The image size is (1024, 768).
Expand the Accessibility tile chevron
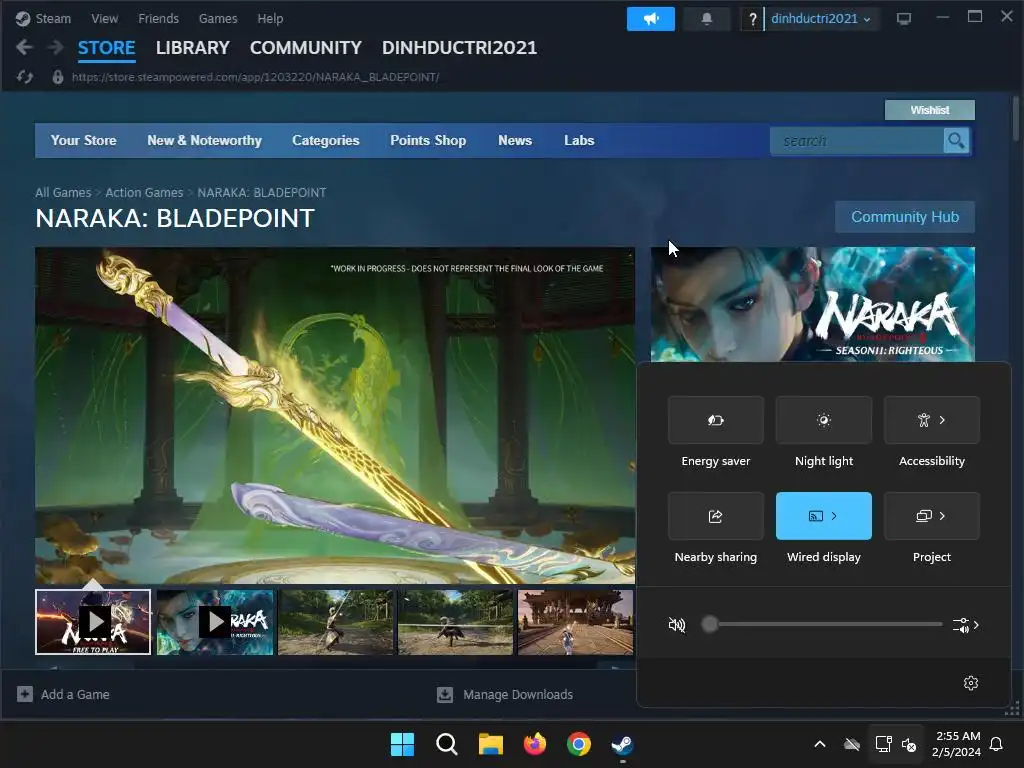tap(942, 420)
